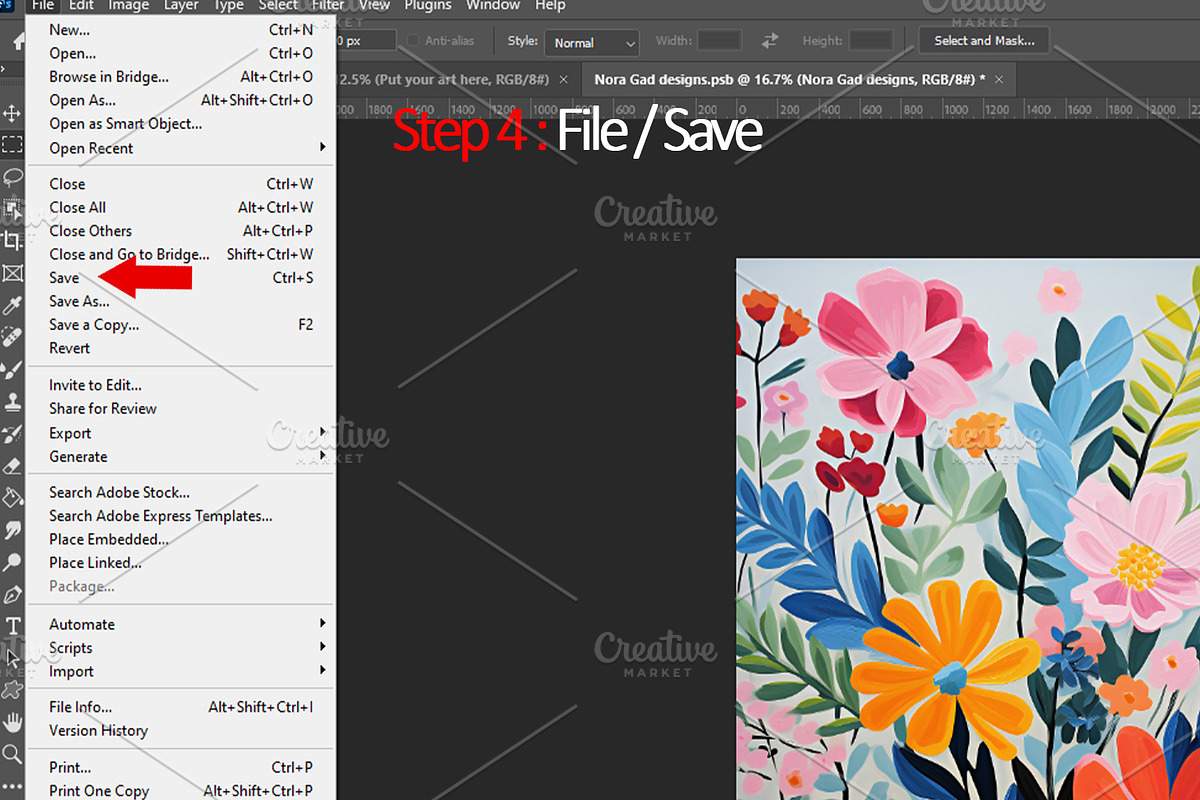Viewport: 1200px width, 800px height.
Task: Toggle the Anti-alias checkbox
Action: pos(414,41)
